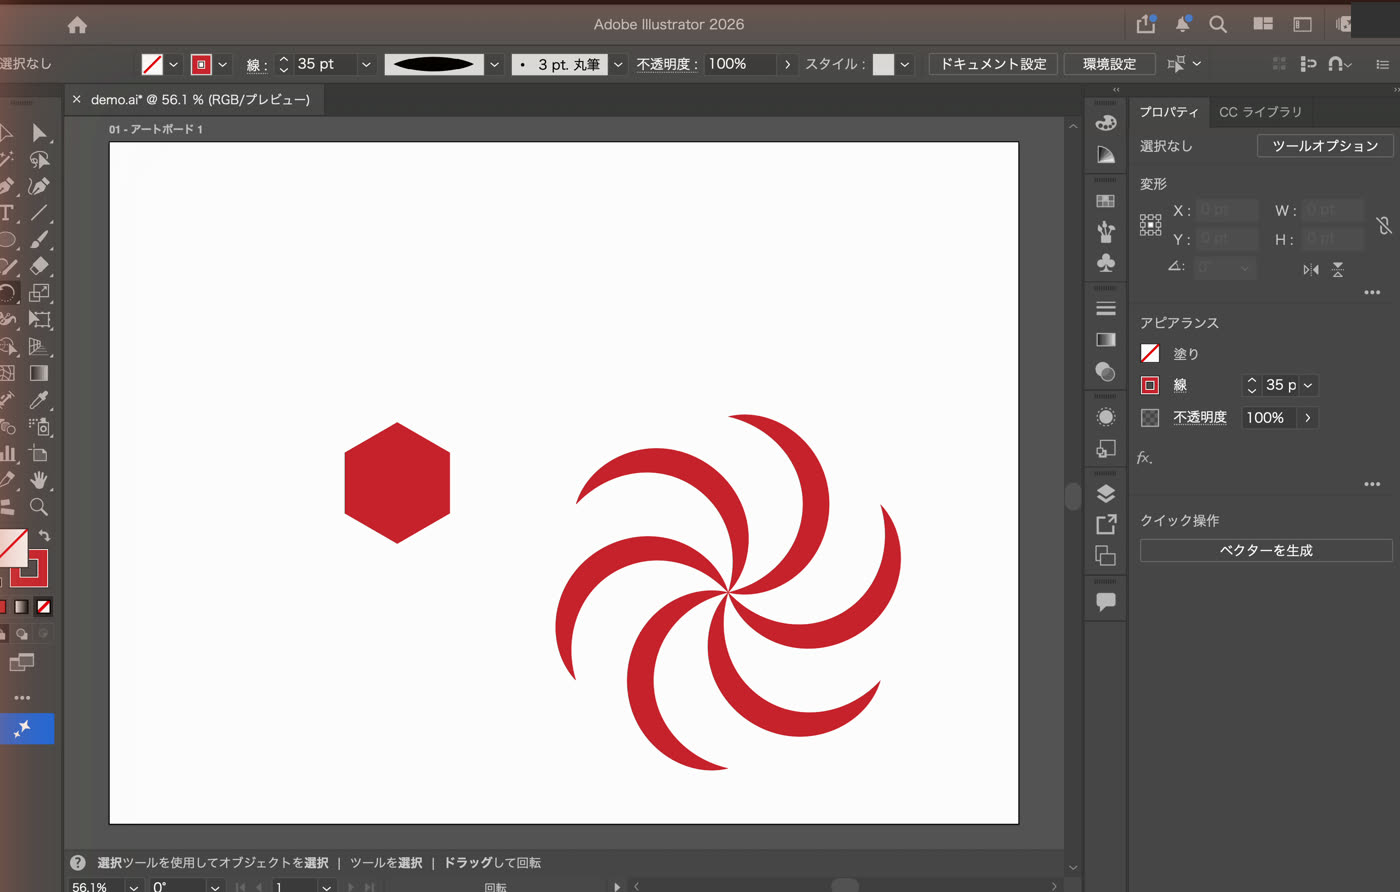Image resolution: width=1400 pixels, height=892 pixels.
Task: Open the graphic style dropdown
Action: pos(905,64)
